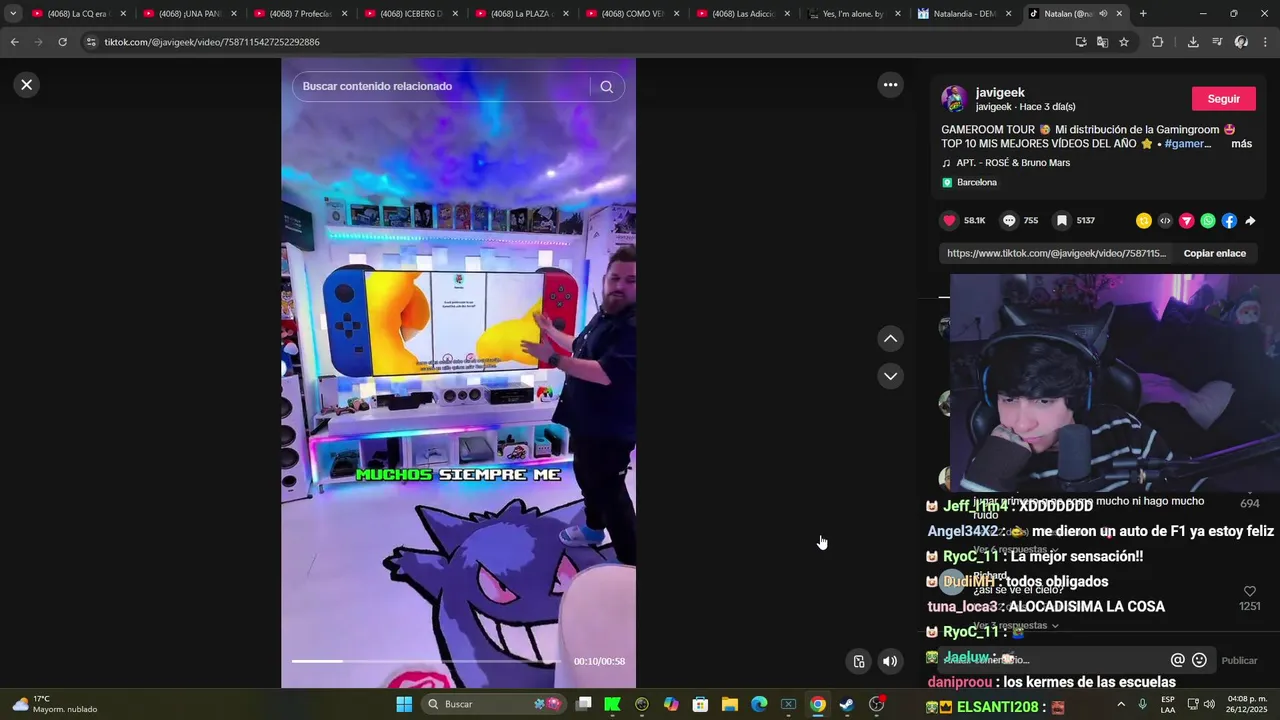Toggle video mute with speaker icon
Image resolution: width=1280 pixels, height=720 pixels.
(890, 661)
